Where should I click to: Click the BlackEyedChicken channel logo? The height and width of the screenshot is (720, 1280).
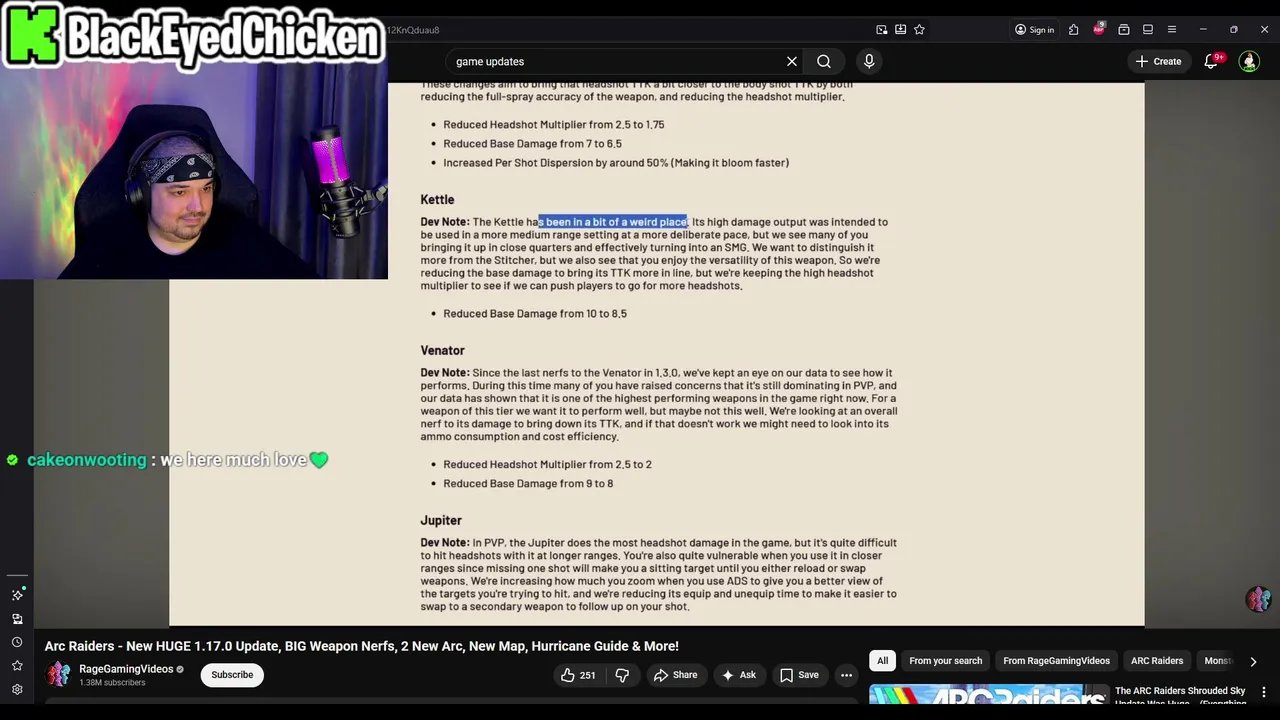click(194, 36)
